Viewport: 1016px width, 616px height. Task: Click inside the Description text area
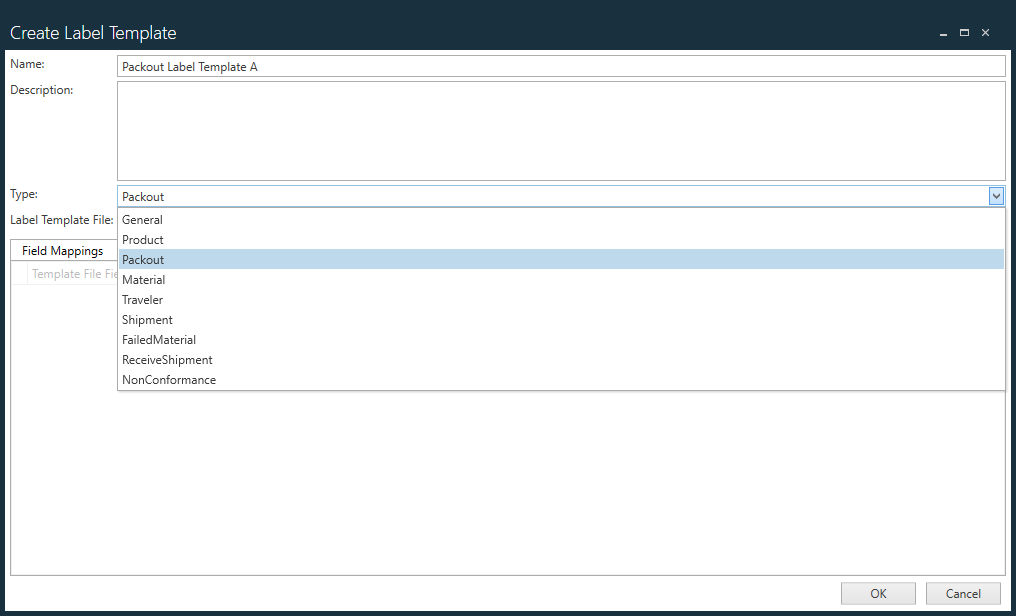coord(560,130)
